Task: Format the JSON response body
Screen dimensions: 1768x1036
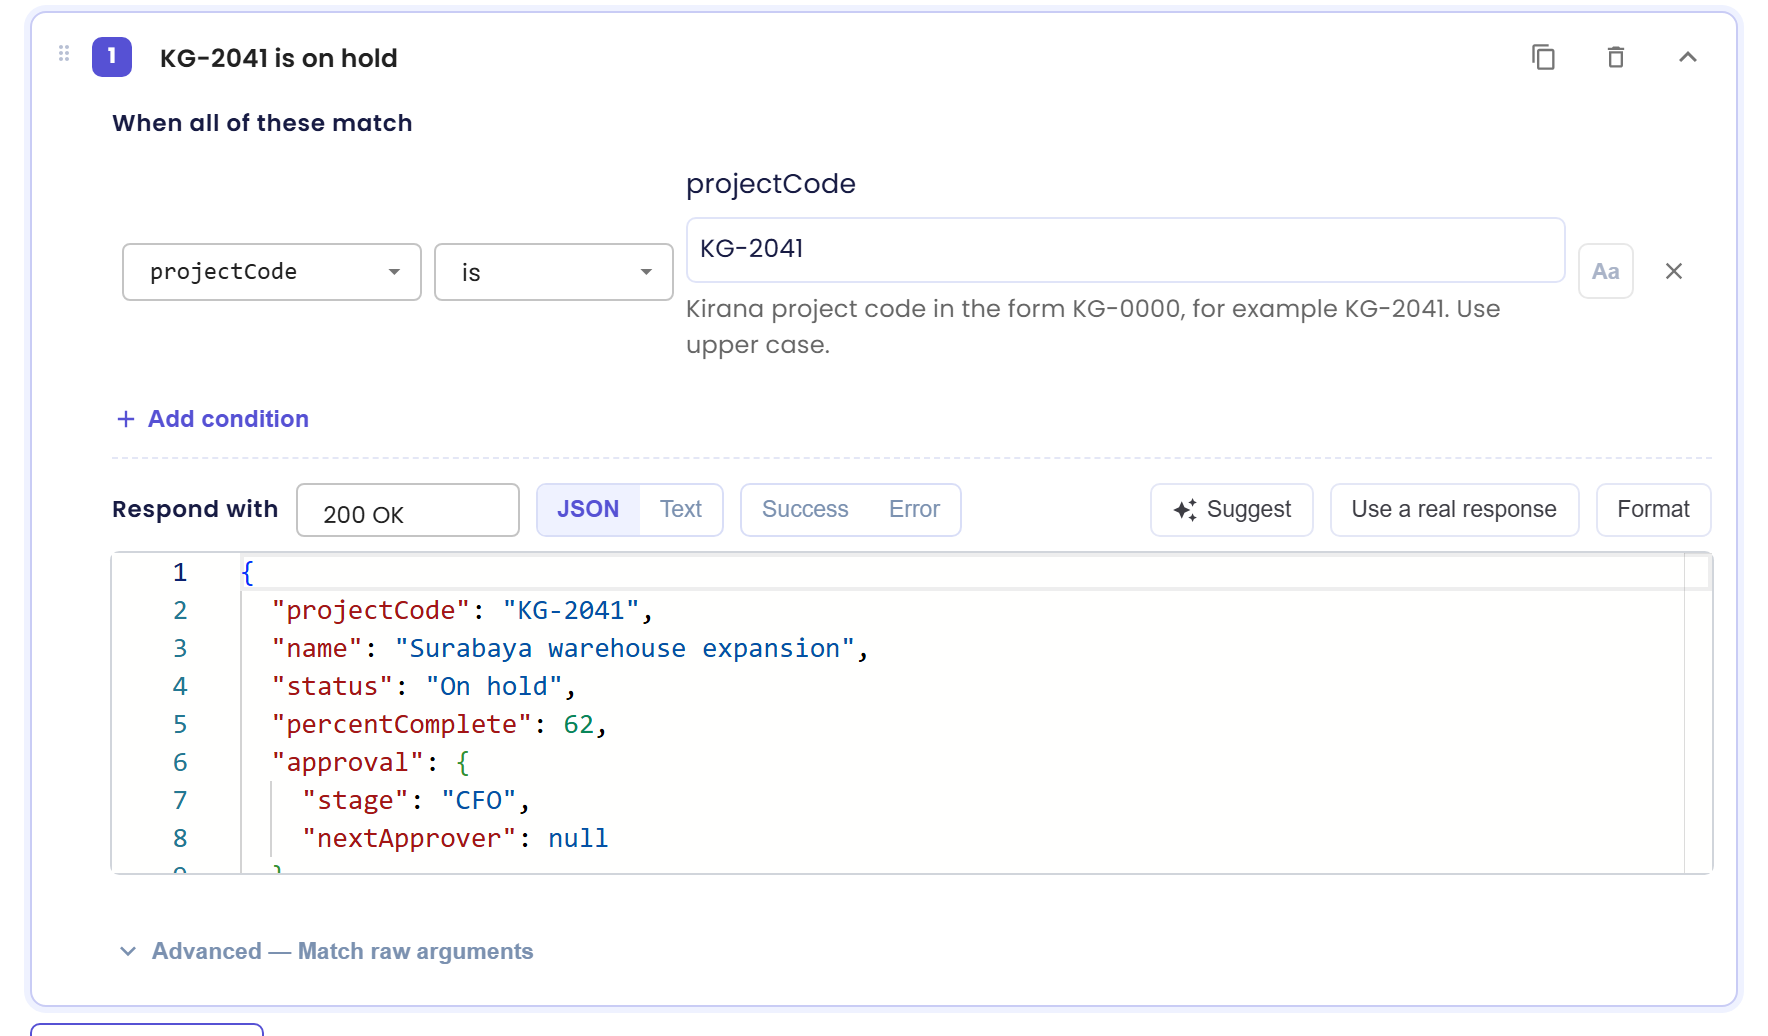Action: coord(1654,510)
